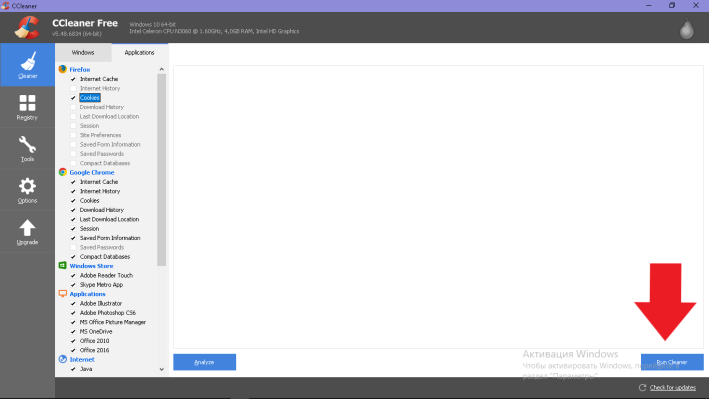Open the Tools wrench section
This screenshot has width=709, height=399.
pos(28,148)
